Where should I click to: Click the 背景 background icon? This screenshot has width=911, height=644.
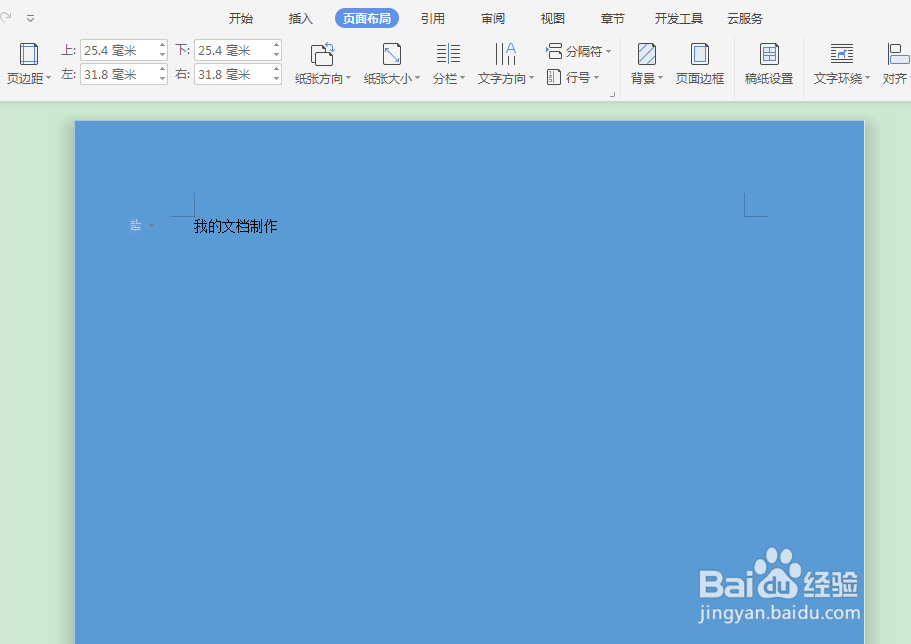point(647,54)
